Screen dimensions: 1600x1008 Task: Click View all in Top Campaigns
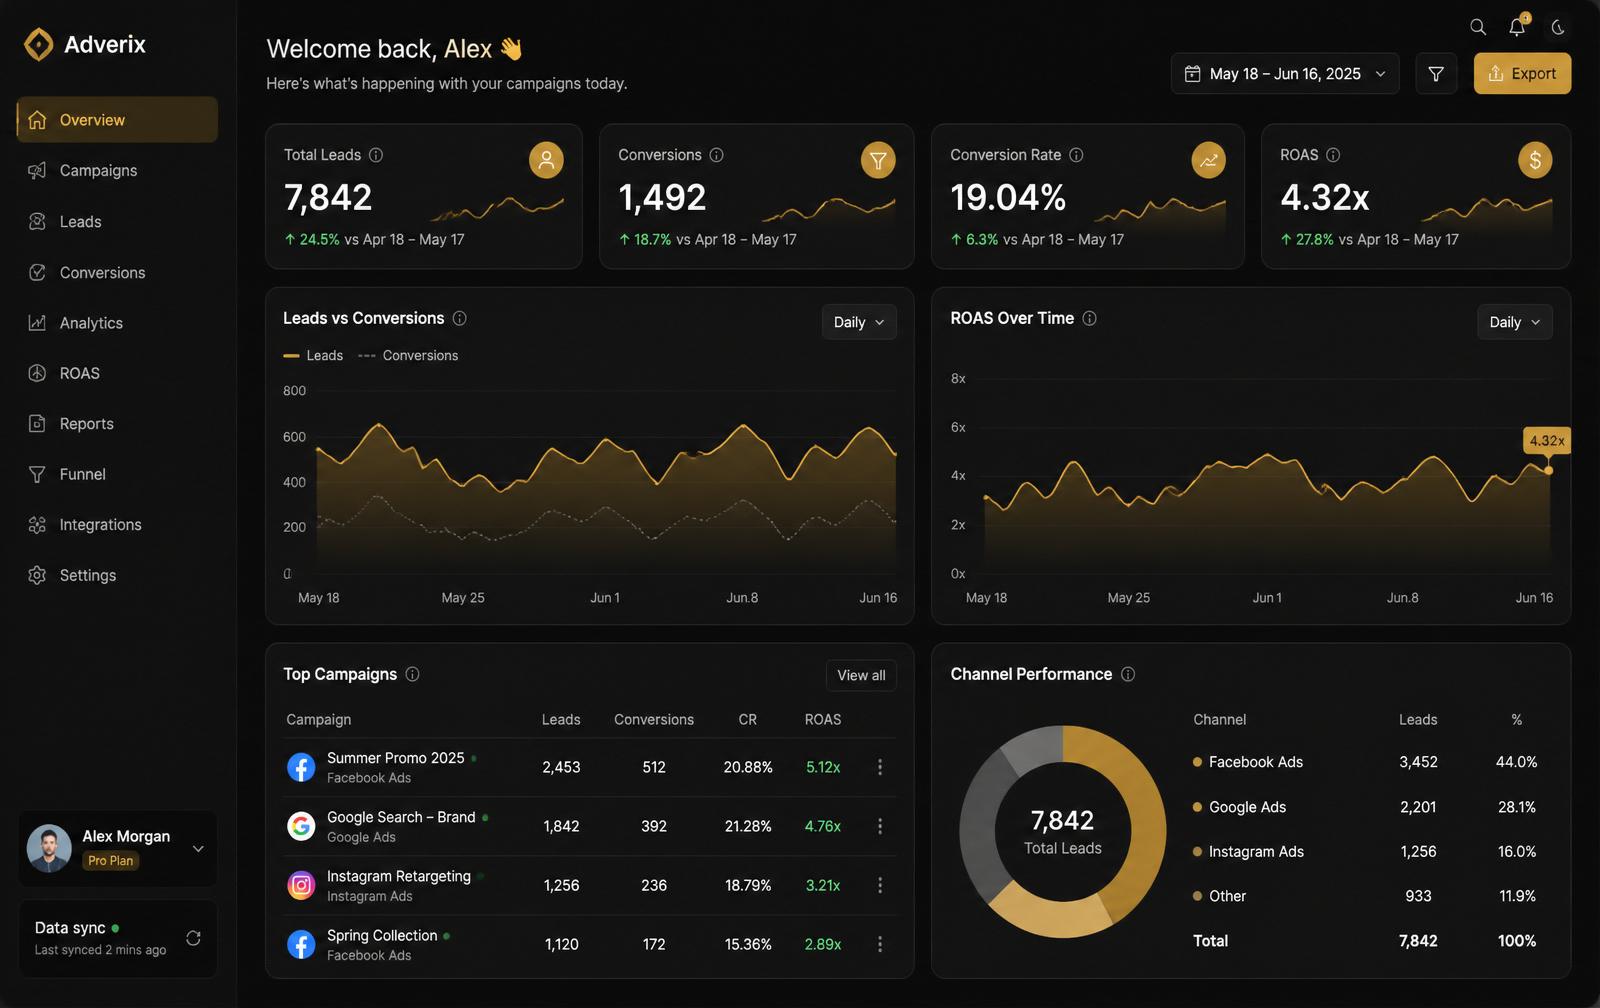[x=861, y=675]
